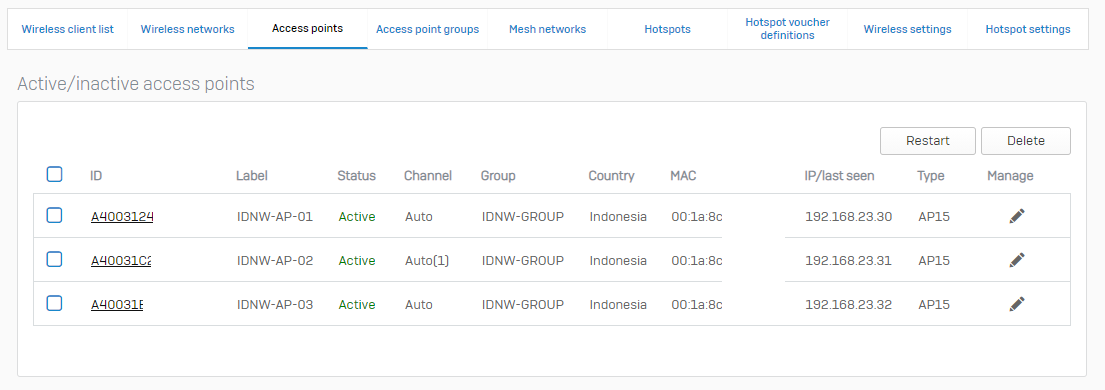The image size is (1105, 390).
Task: Click the Auto(1) channel value
Action: point(427,260)
